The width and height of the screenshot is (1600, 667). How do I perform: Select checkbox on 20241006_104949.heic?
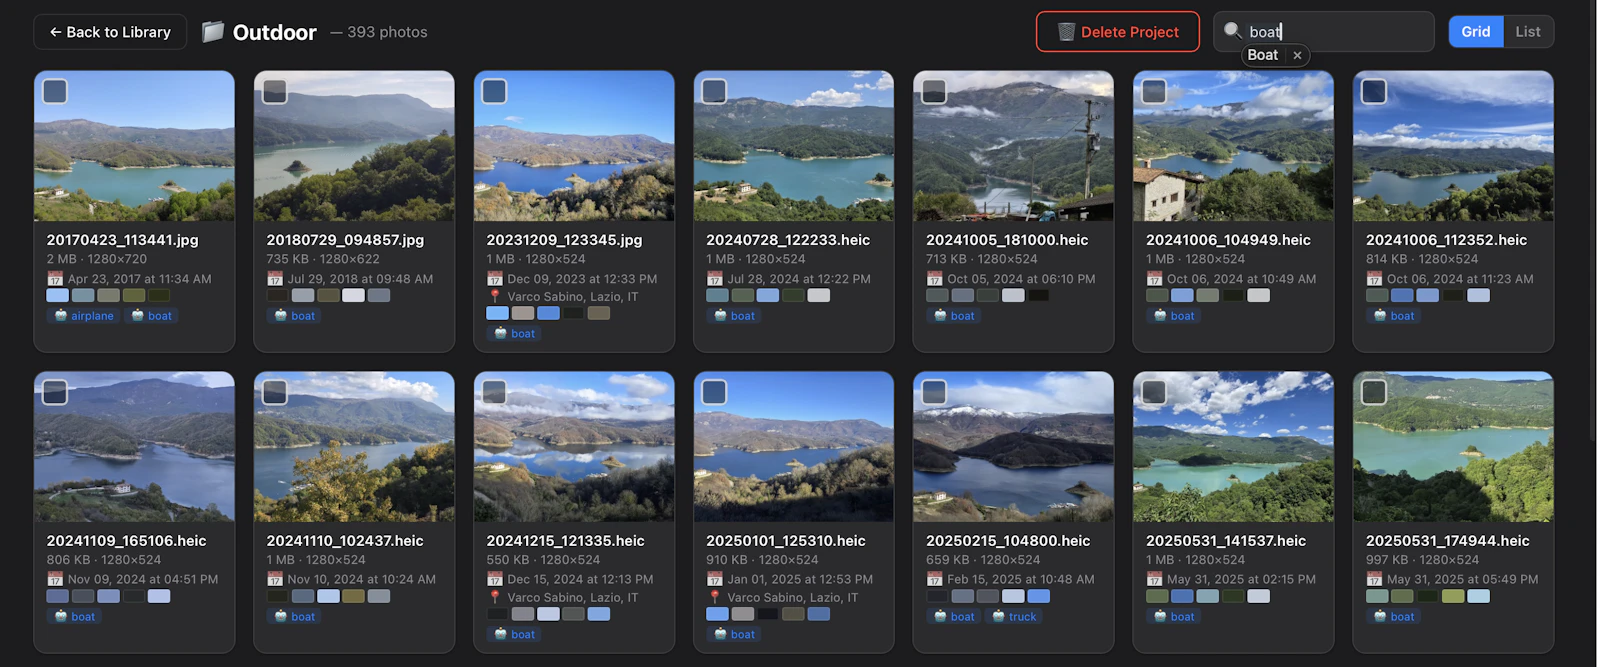point(1154,92)
